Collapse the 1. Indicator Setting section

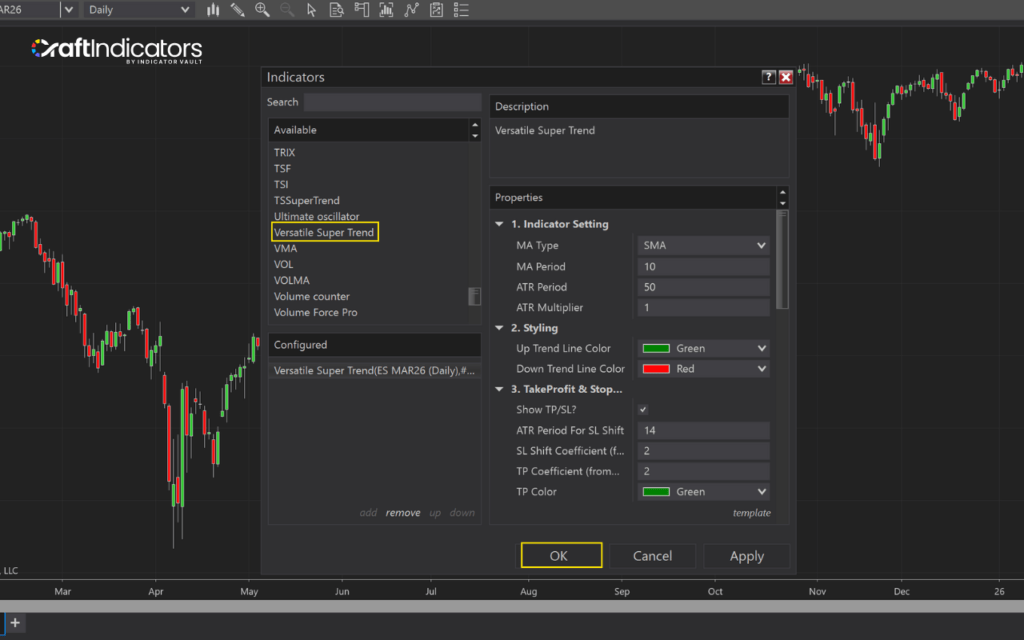coord(499,224)
